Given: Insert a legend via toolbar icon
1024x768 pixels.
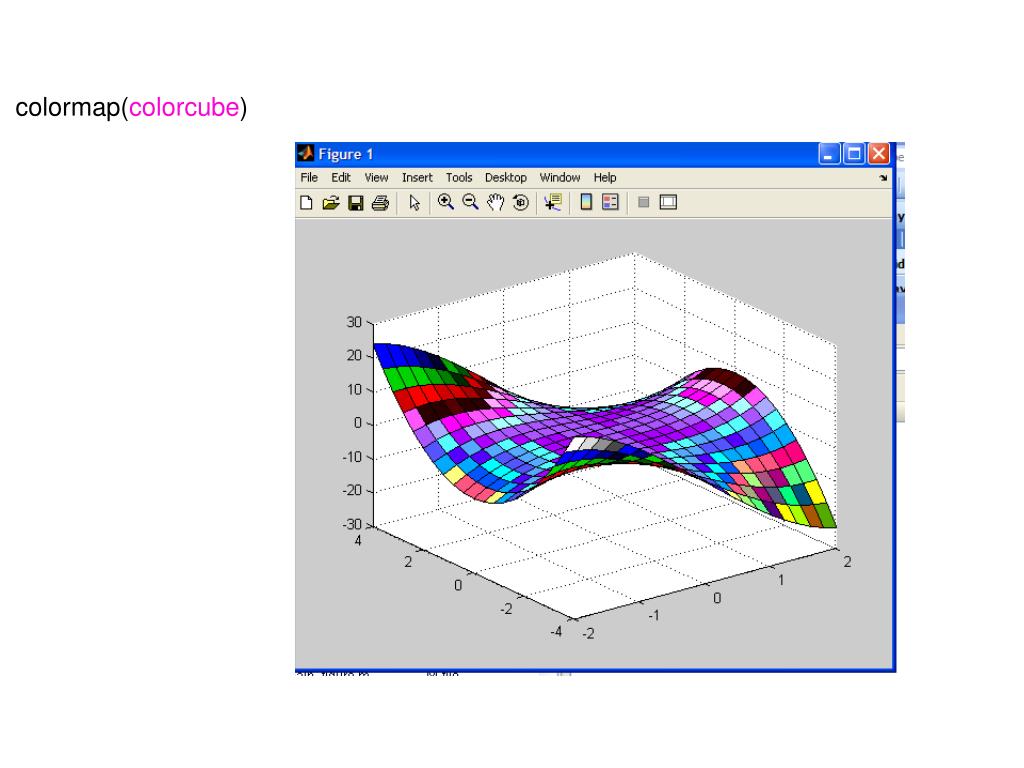Looking at the screenshot, I should click(x=610, y=202).
